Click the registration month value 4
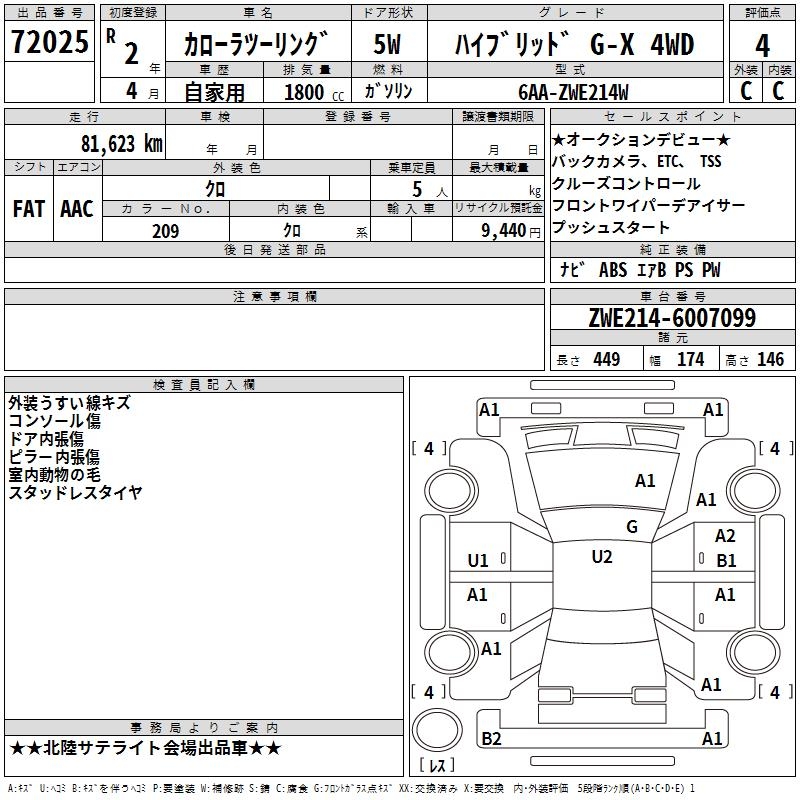 coord(132,91)
